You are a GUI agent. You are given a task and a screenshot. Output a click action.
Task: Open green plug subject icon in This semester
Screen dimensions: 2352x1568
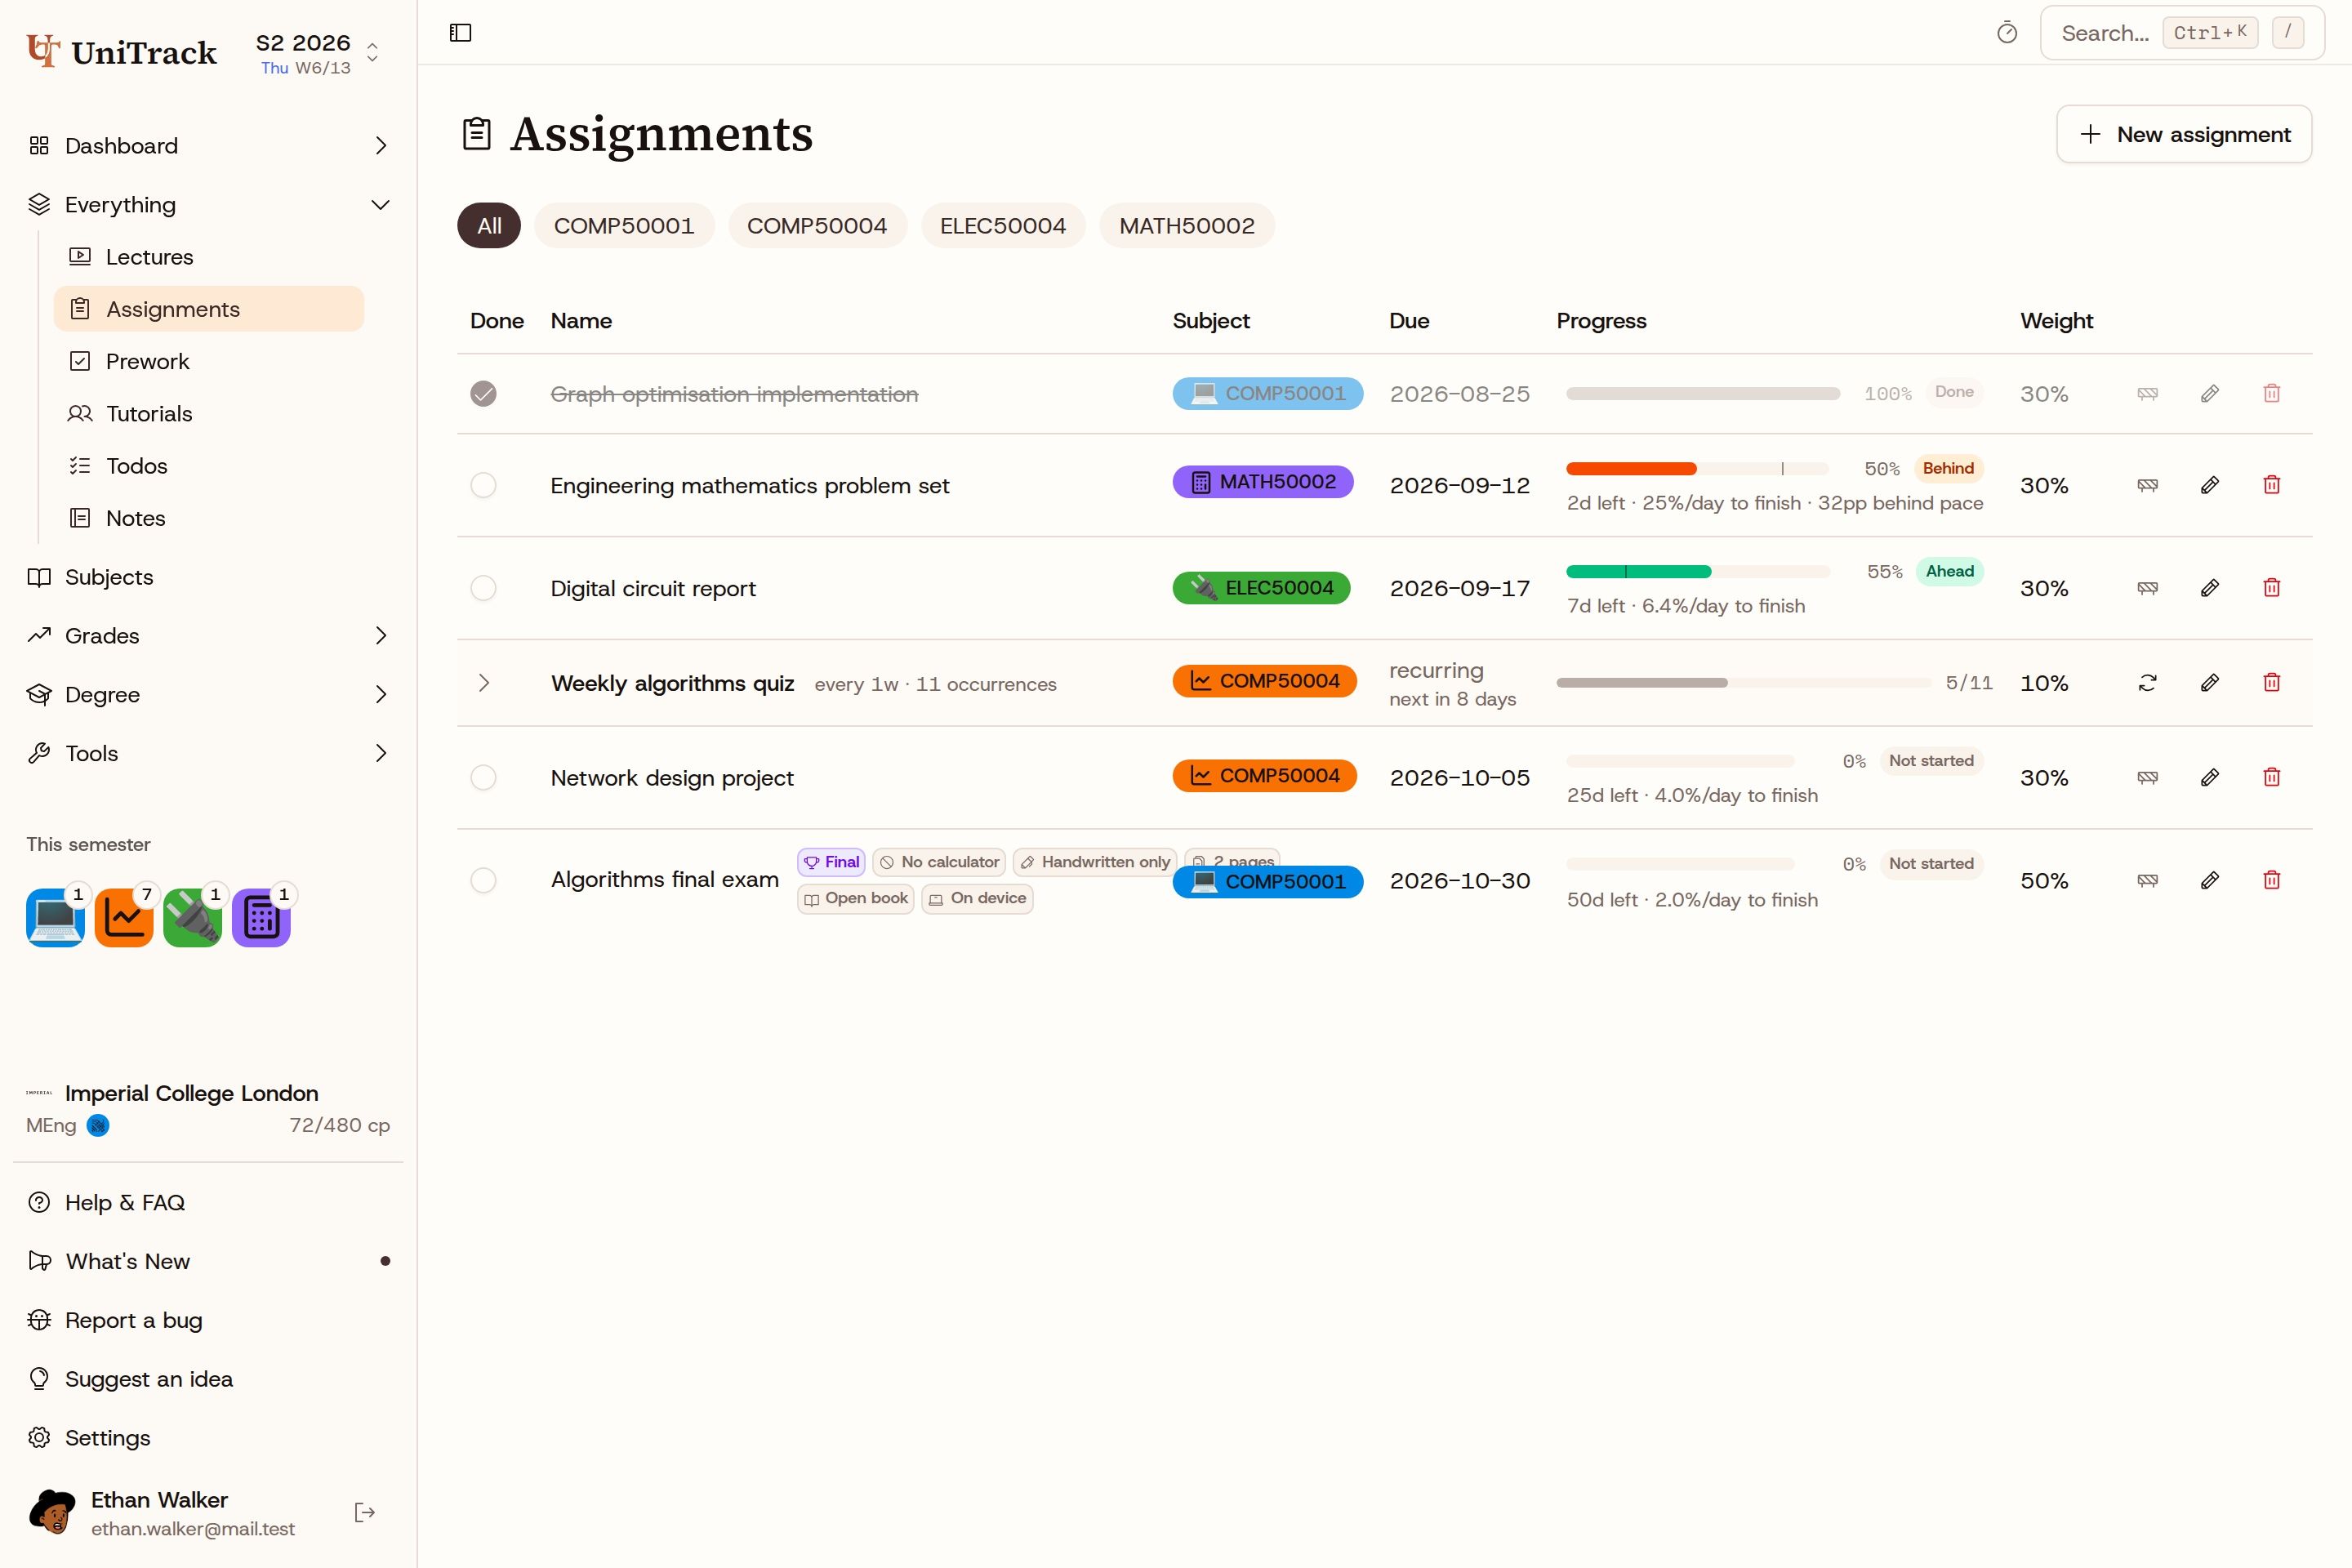(x=192, y=917)
